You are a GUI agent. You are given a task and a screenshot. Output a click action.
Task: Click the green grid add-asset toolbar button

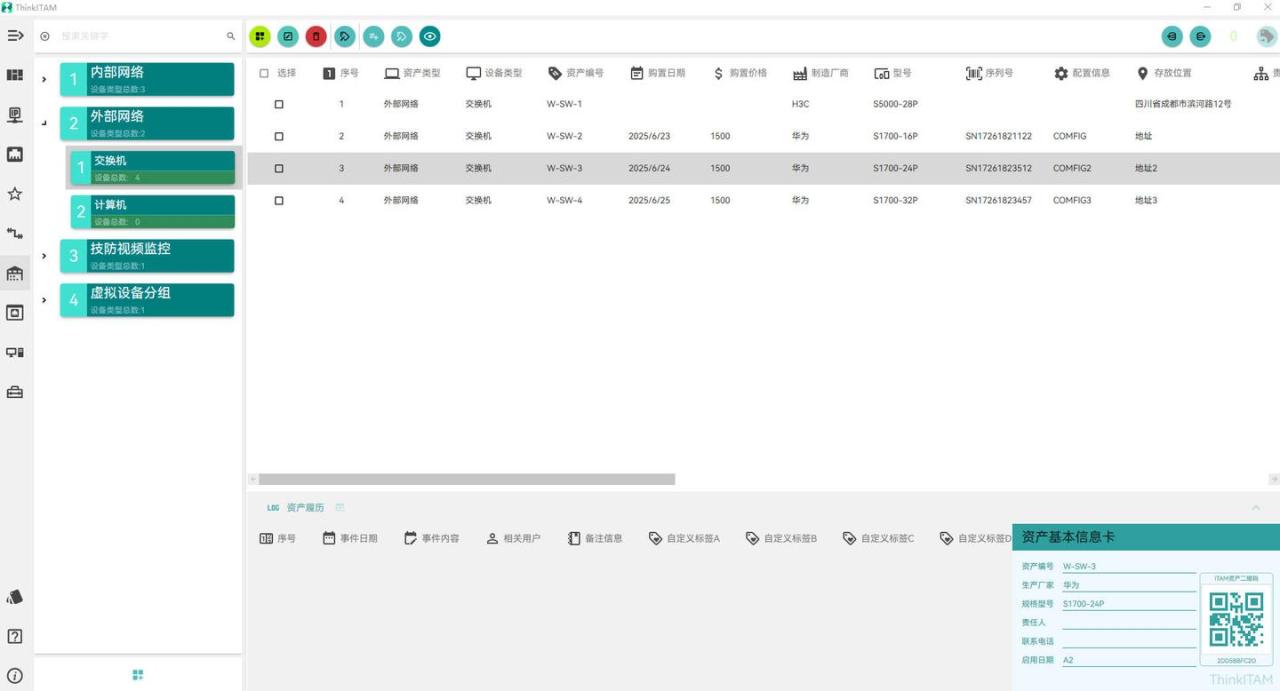[x=260, y=37]
